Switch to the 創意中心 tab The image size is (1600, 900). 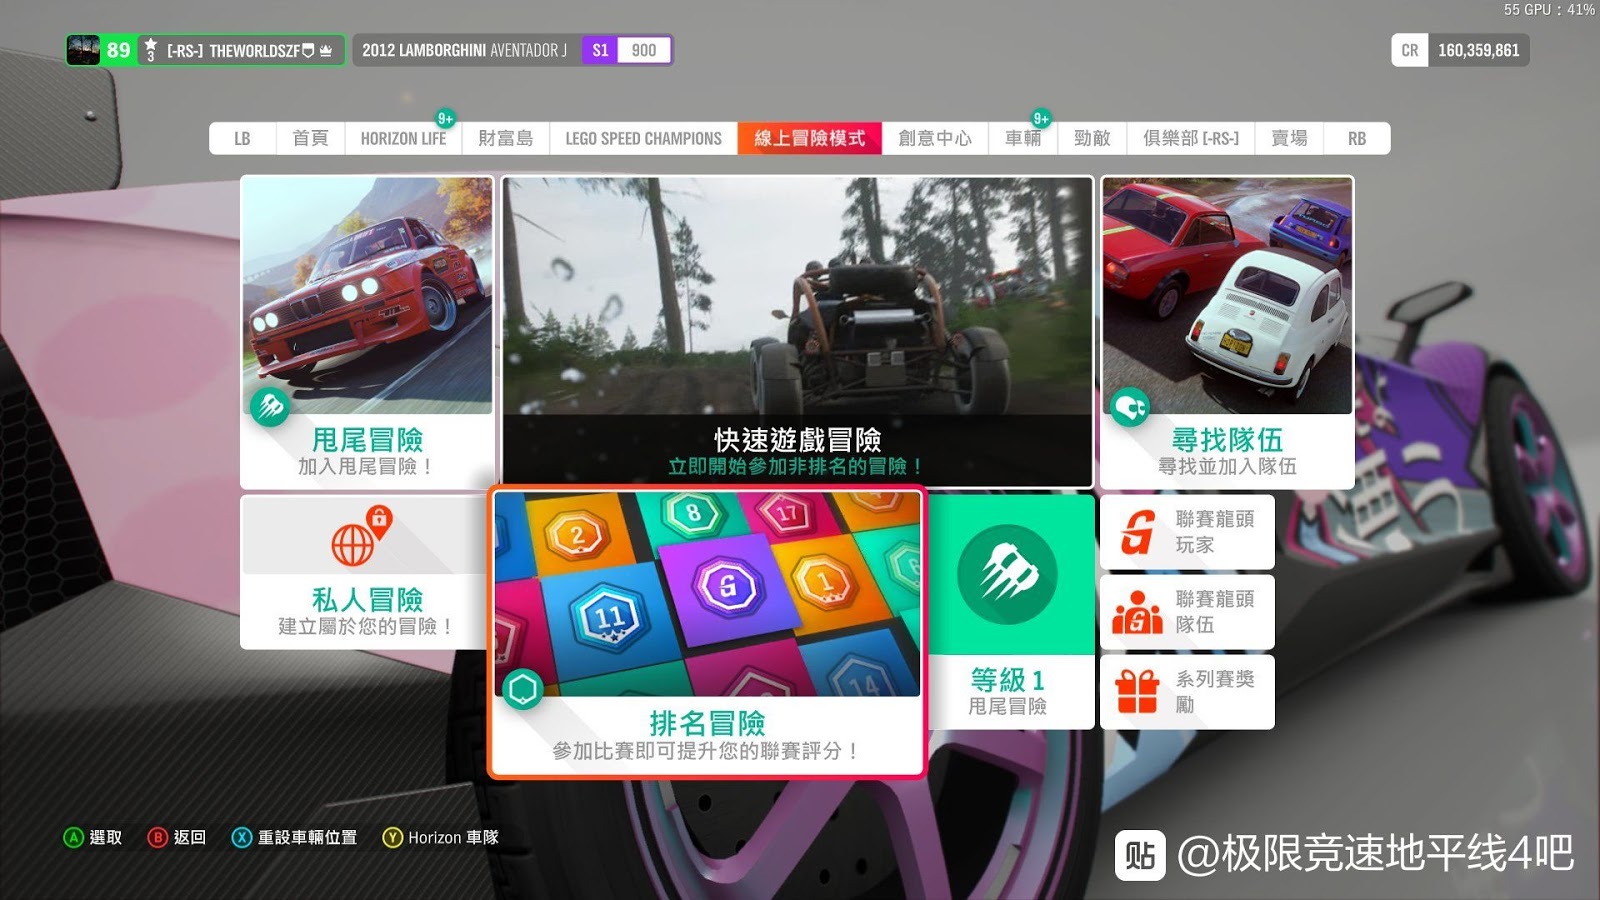pyautogui.click(x=935, y=138)
